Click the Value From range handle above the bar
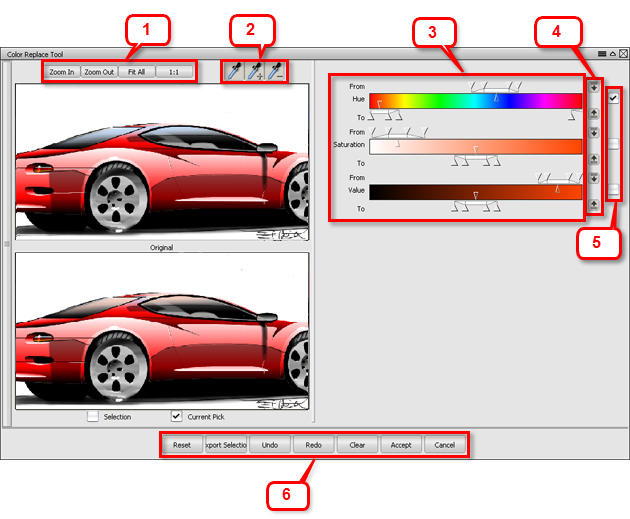This screenshot has width=630, height=519. pyautogui.click(x=560, y=178)
